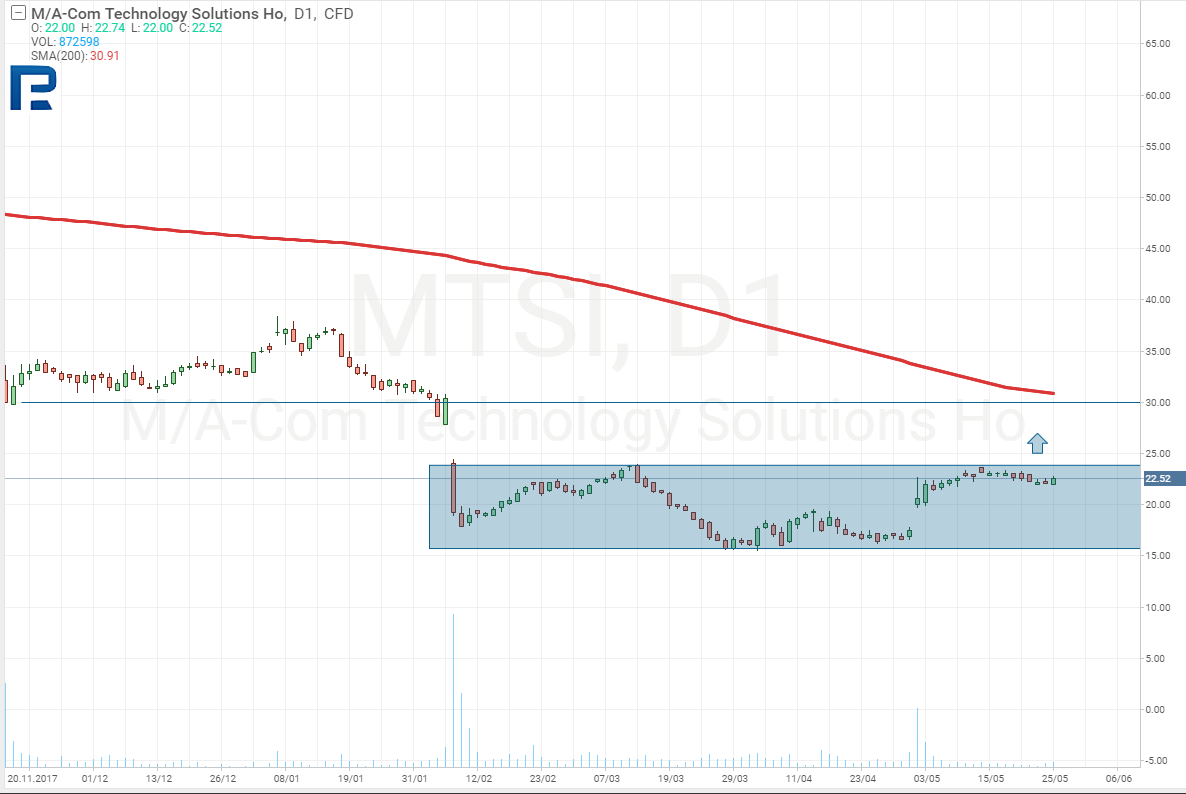Image resolution: width=1186 pixels, height=794 pixels.
Task: Click the 55.00 price axis label
Action: point(1157,147)
